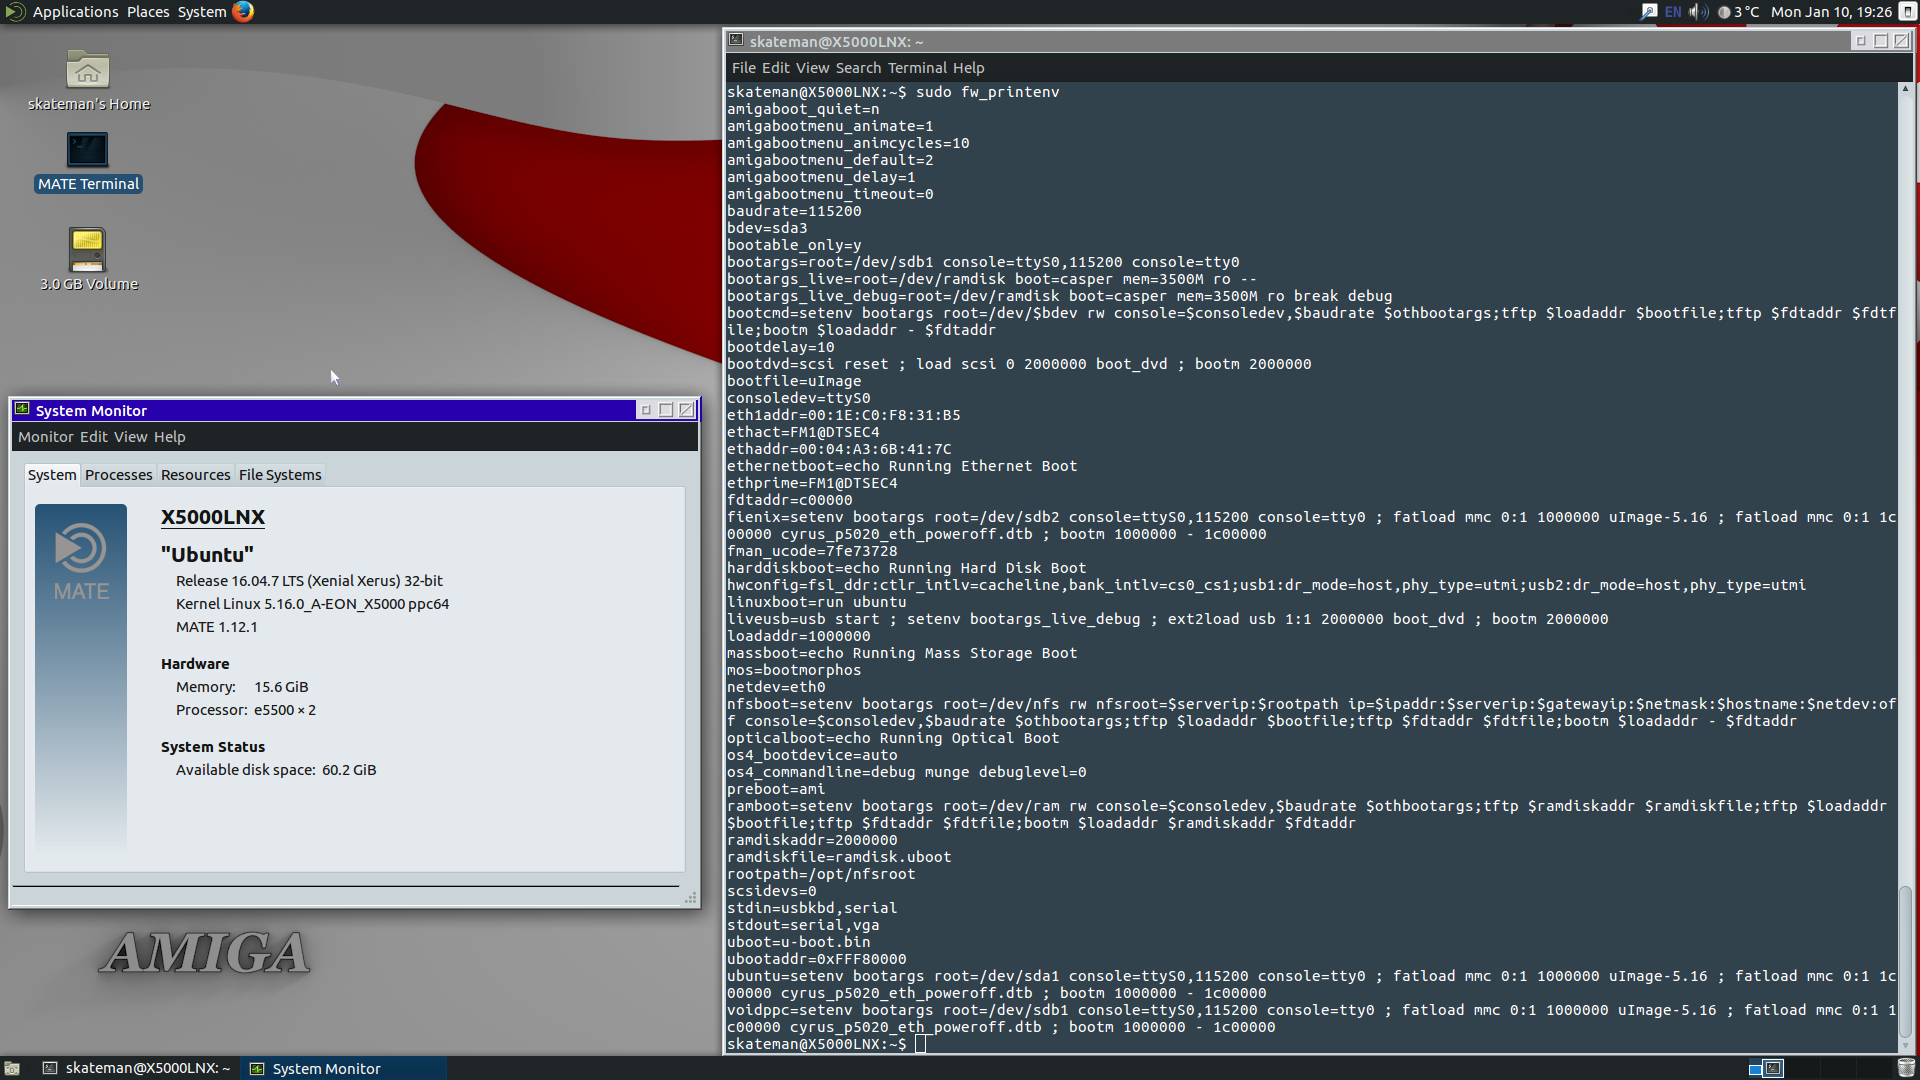This screenshot has height=1080, width=1920.
Task: Click the shutdown switch icon in panel
Action: [x=1907, y=12]
